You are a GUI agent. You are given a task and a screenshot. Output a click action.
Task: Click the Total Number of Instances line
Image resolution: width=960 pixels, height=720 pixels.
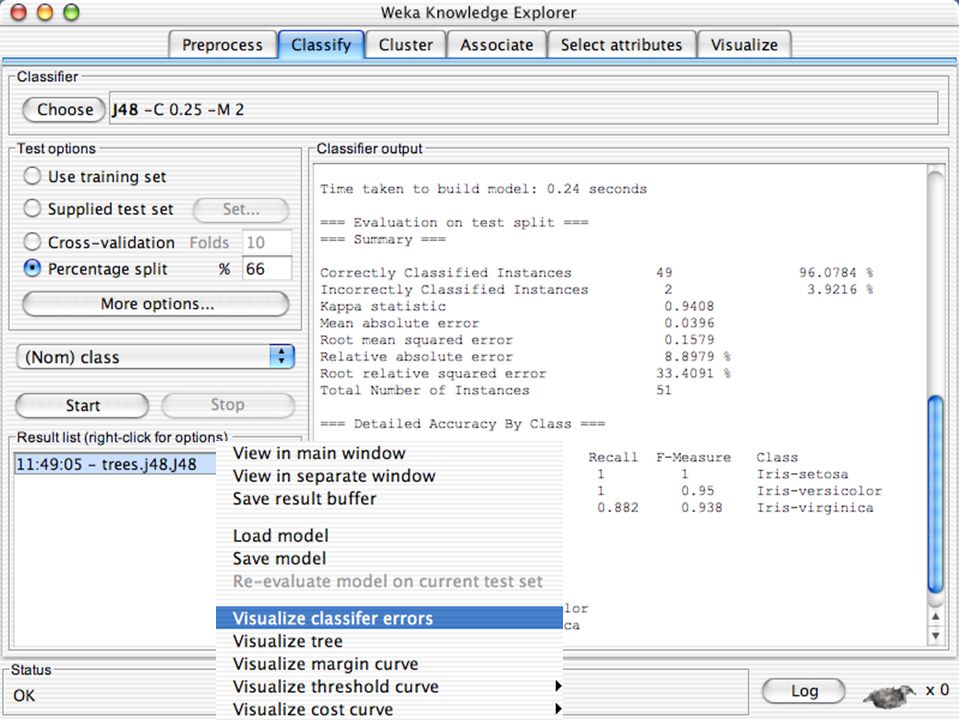pyautogui.click(x=495, y=390)
